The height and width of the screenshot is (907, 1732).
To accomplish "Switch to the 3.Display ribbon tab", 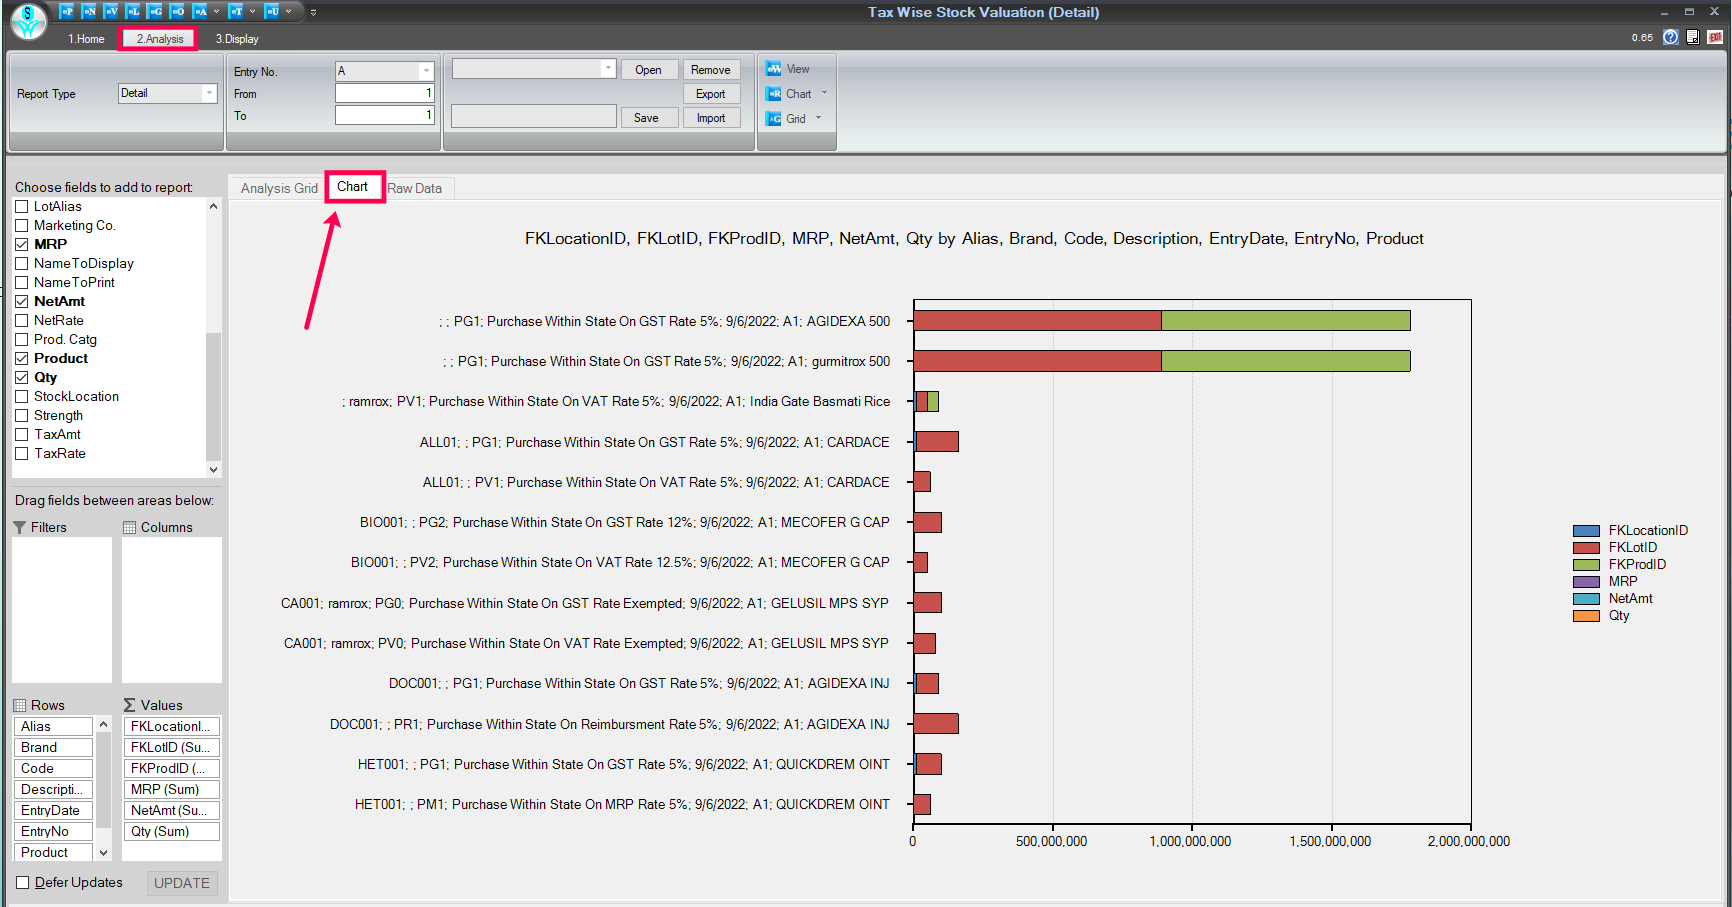I will coord(237,39).
